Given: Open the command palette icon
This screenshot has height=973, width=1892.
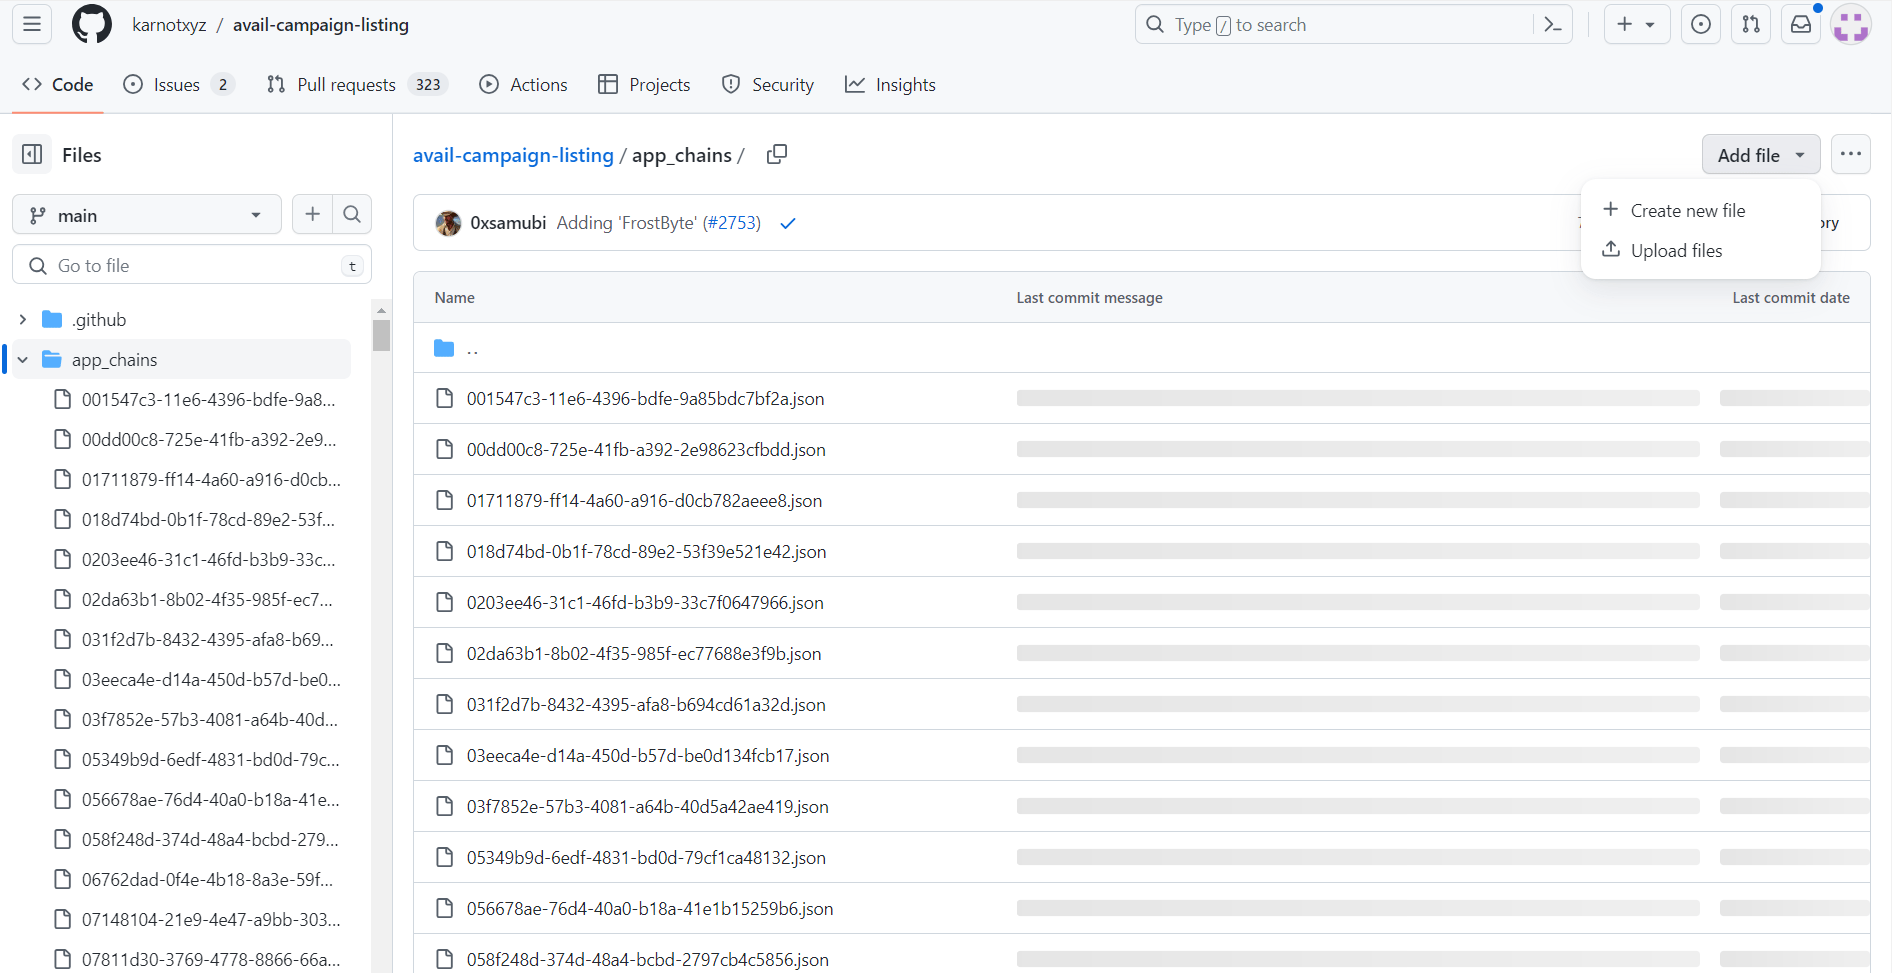Looking at the screenshot, I should coord(1553,25).
